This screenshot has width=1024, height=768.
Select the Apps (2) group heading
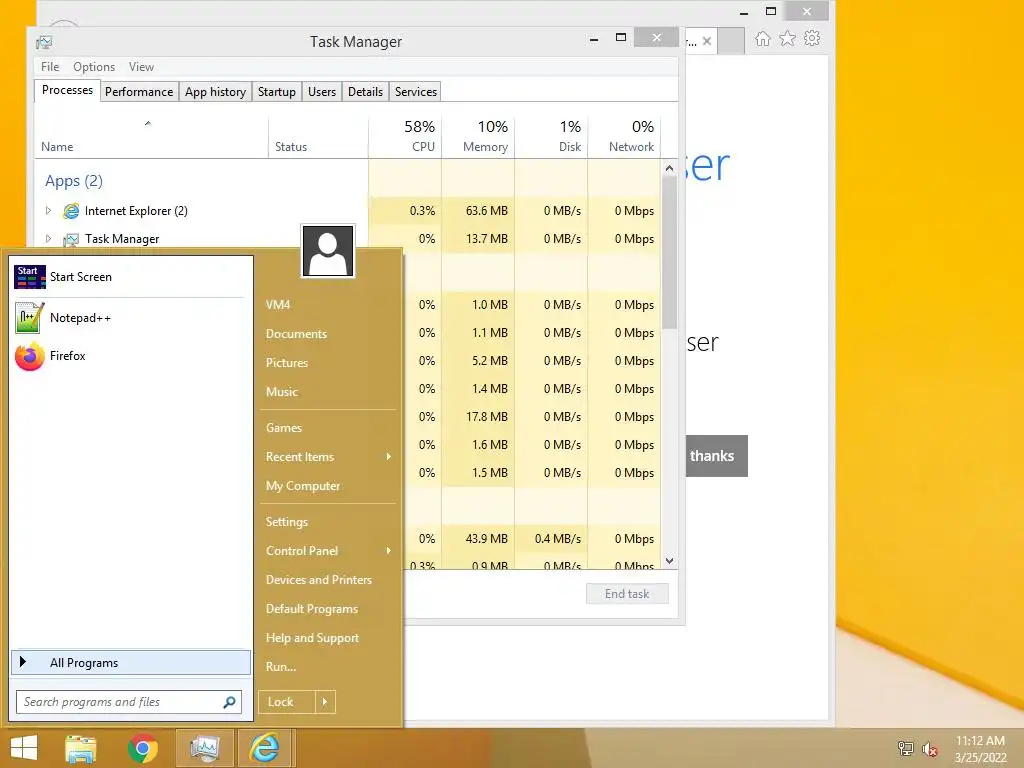(74, 181)
